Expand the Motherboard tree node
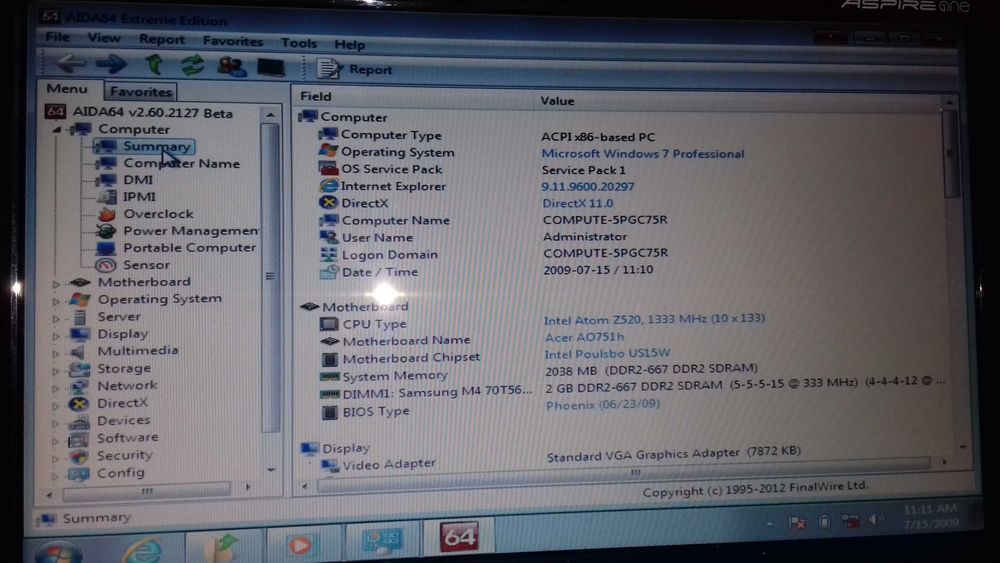 tap(56, 284)
